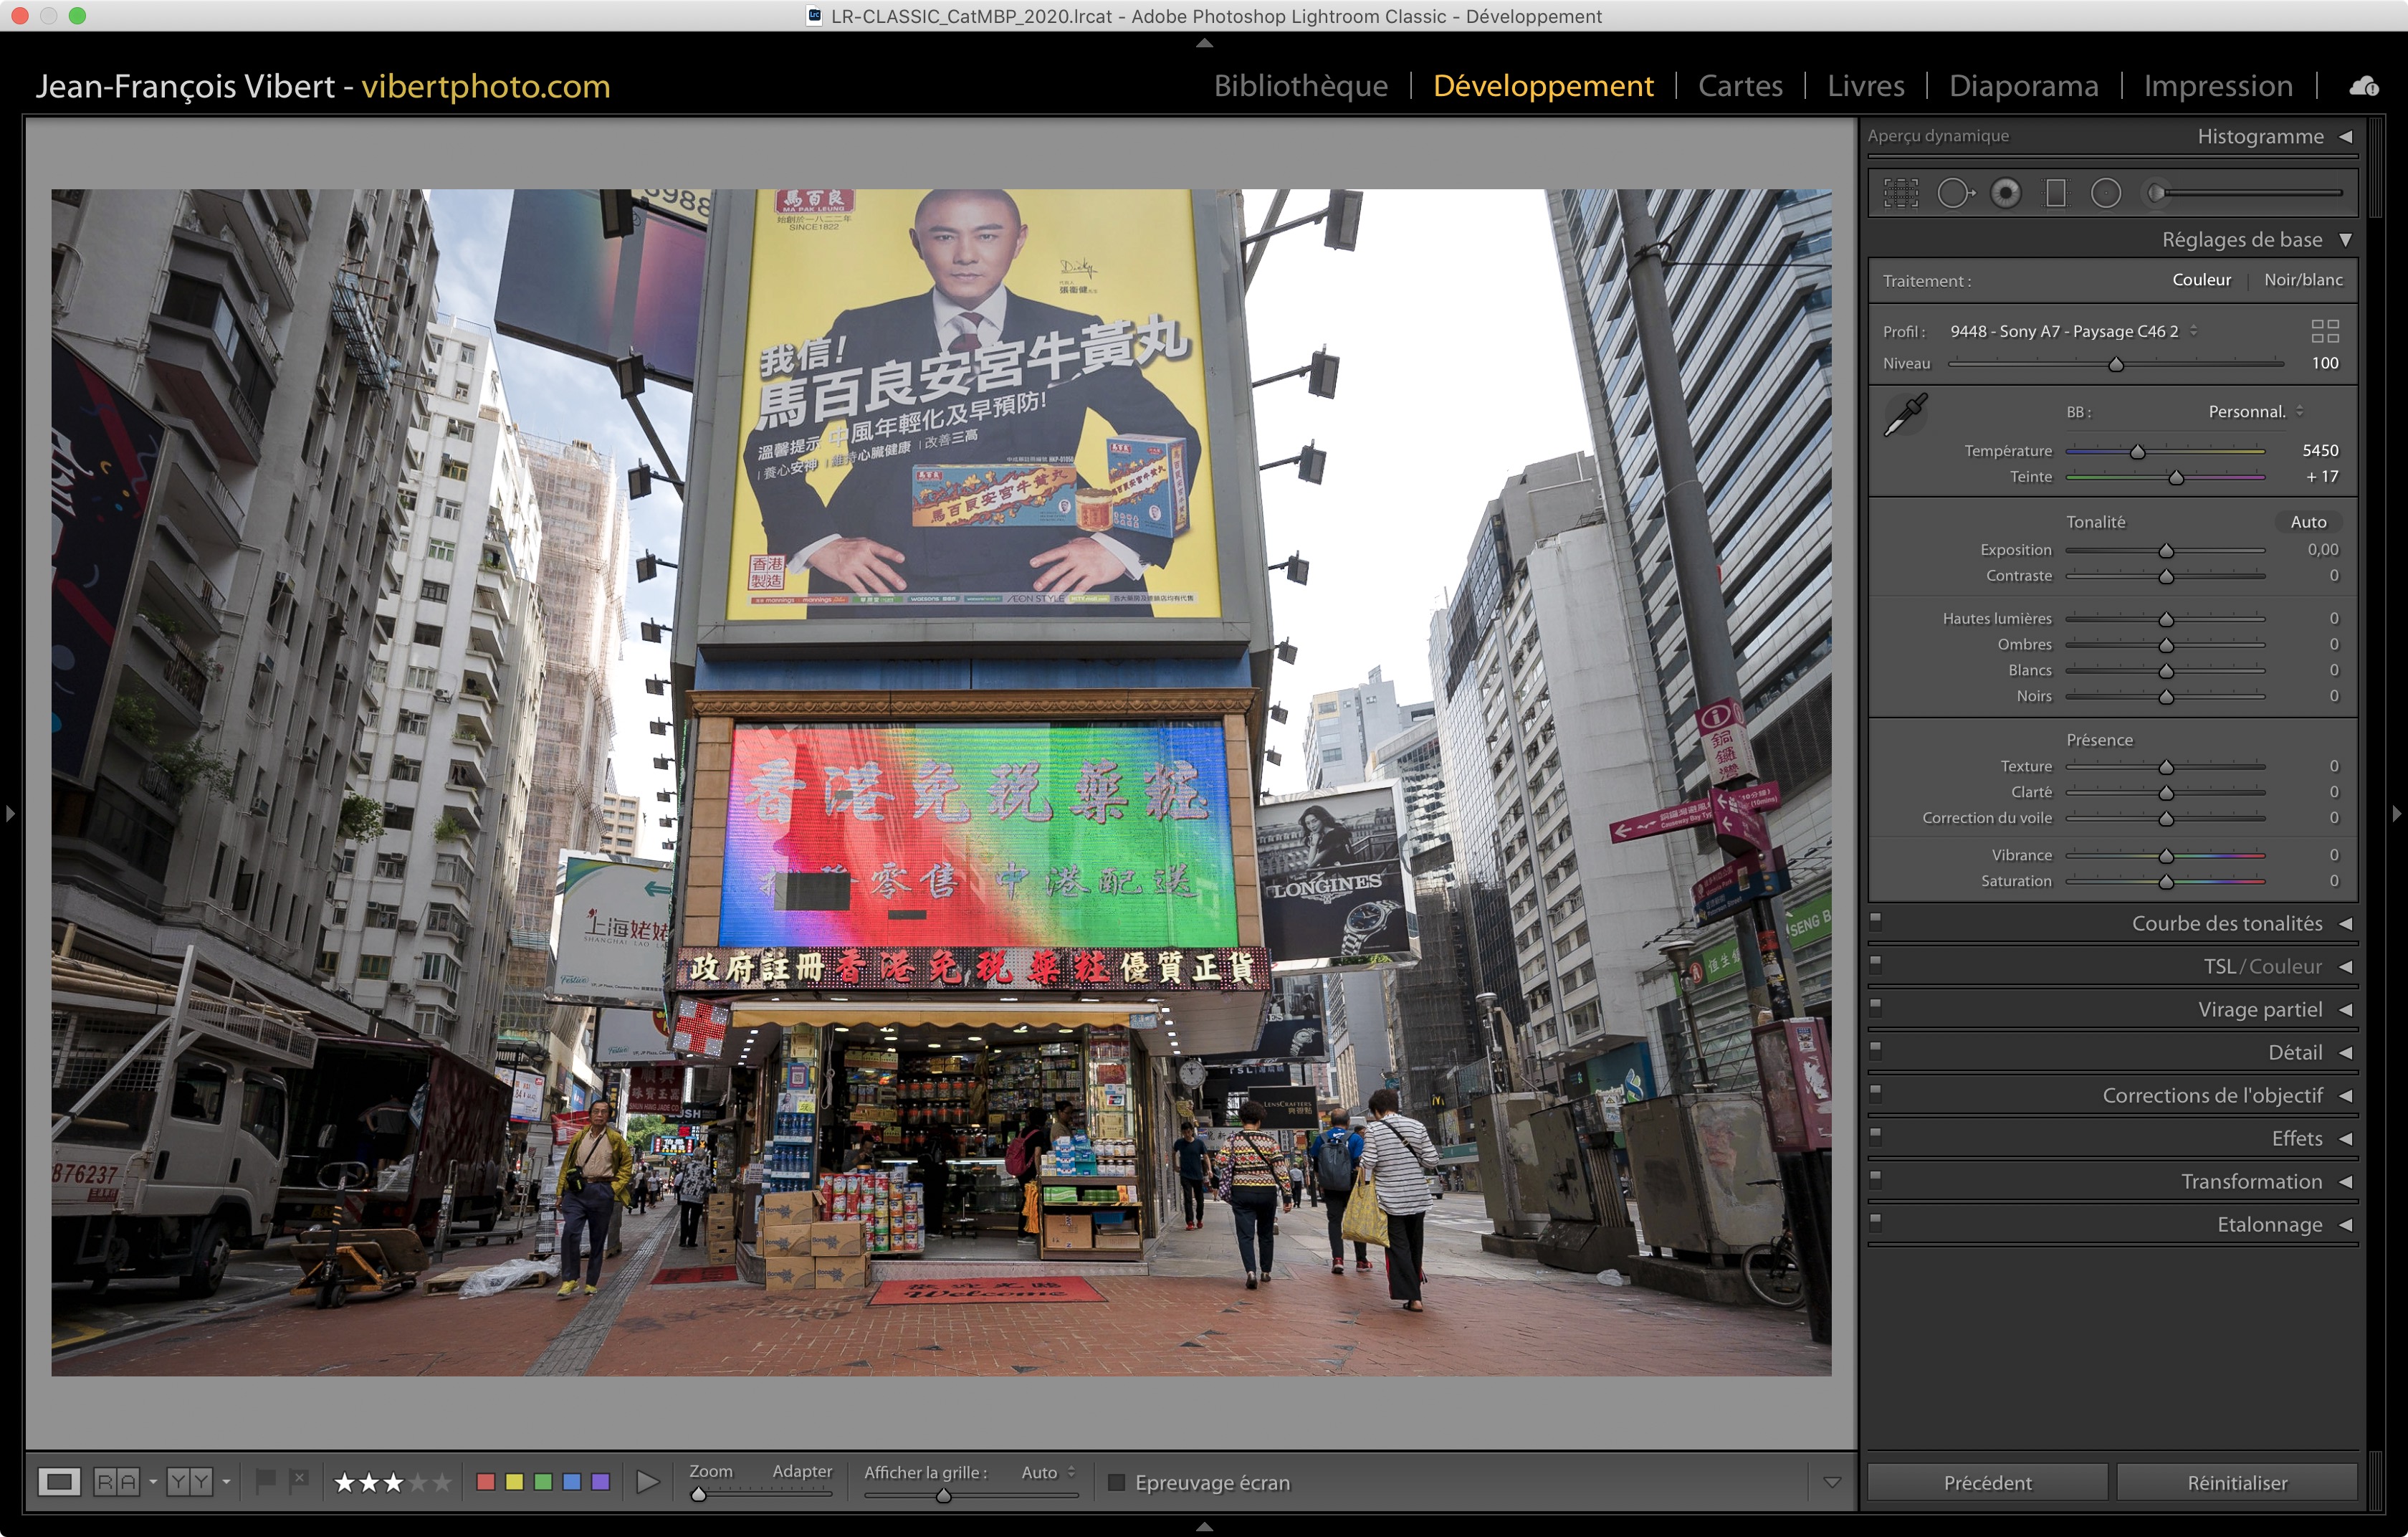Click the cloud sync status icon
Screen dimensions: 2408x1537
tap(2363, 87)
